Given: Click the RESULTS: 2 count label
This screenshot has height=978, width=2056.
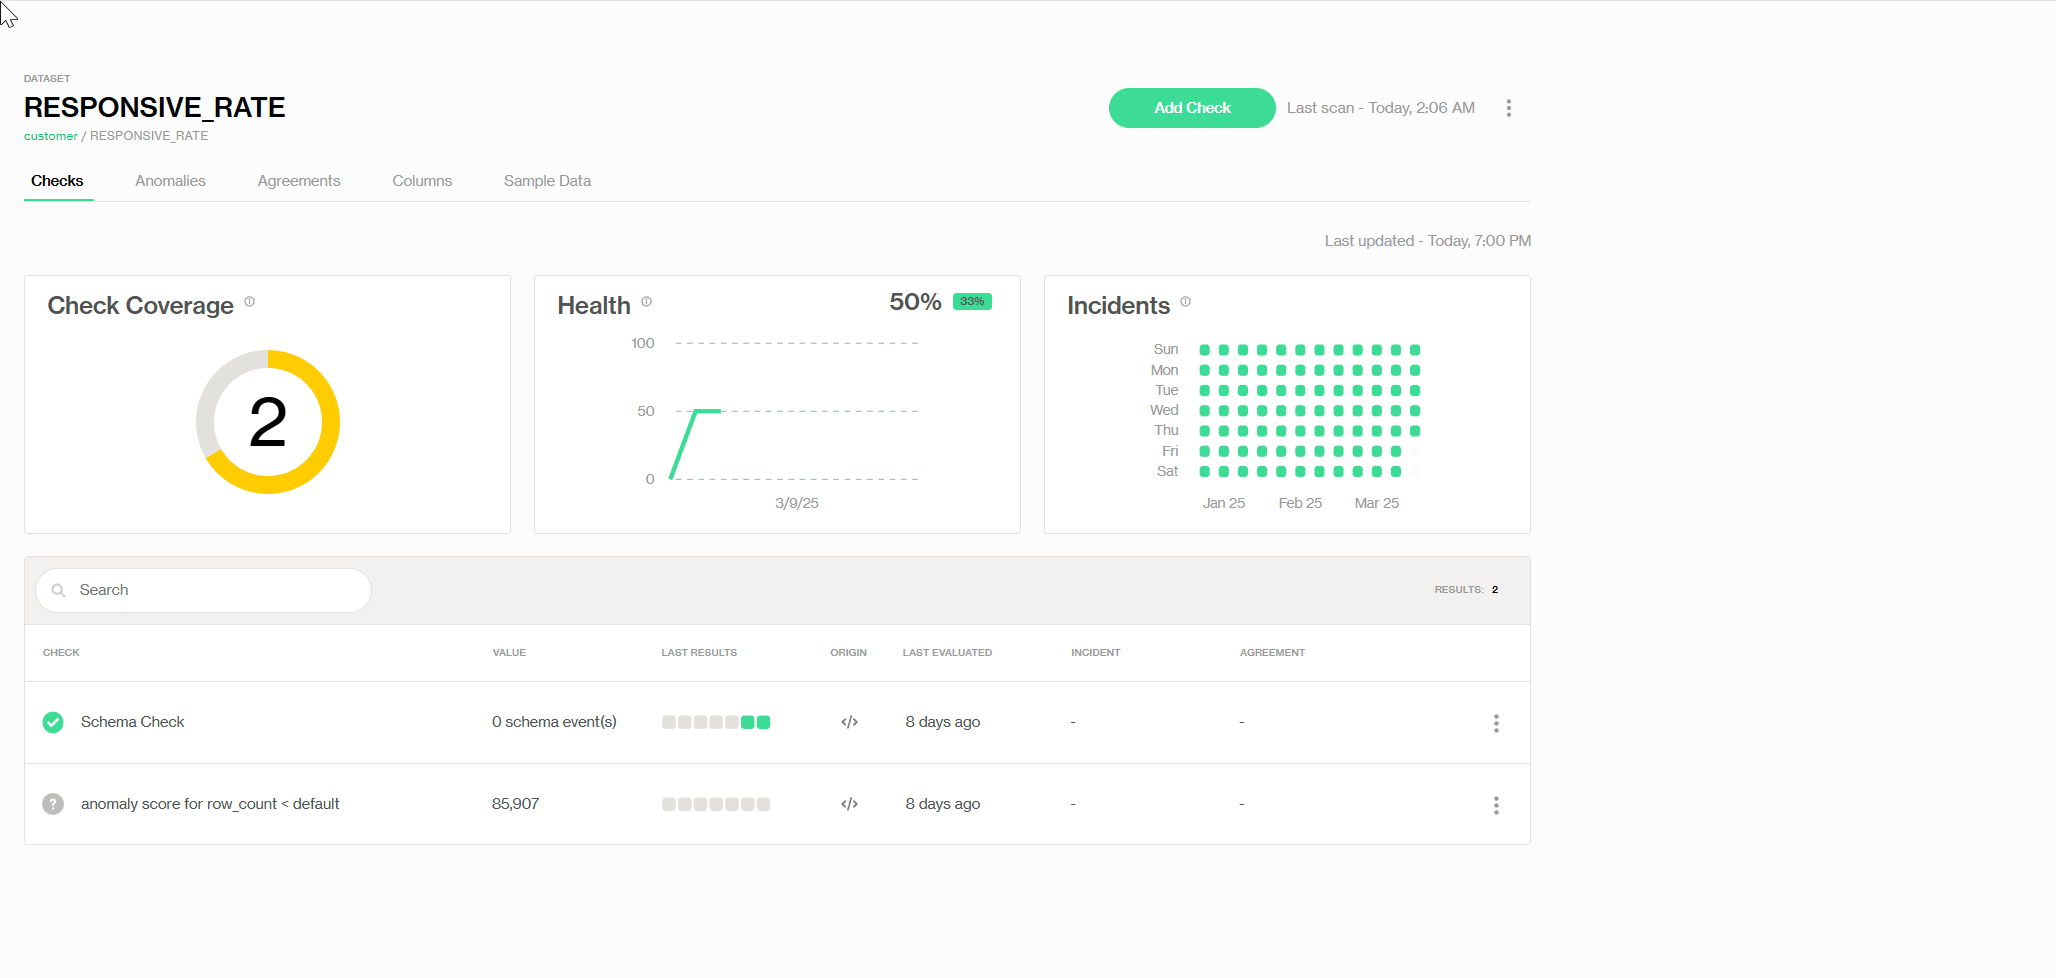Looking at the screenshot, I should pos(1466,590).
